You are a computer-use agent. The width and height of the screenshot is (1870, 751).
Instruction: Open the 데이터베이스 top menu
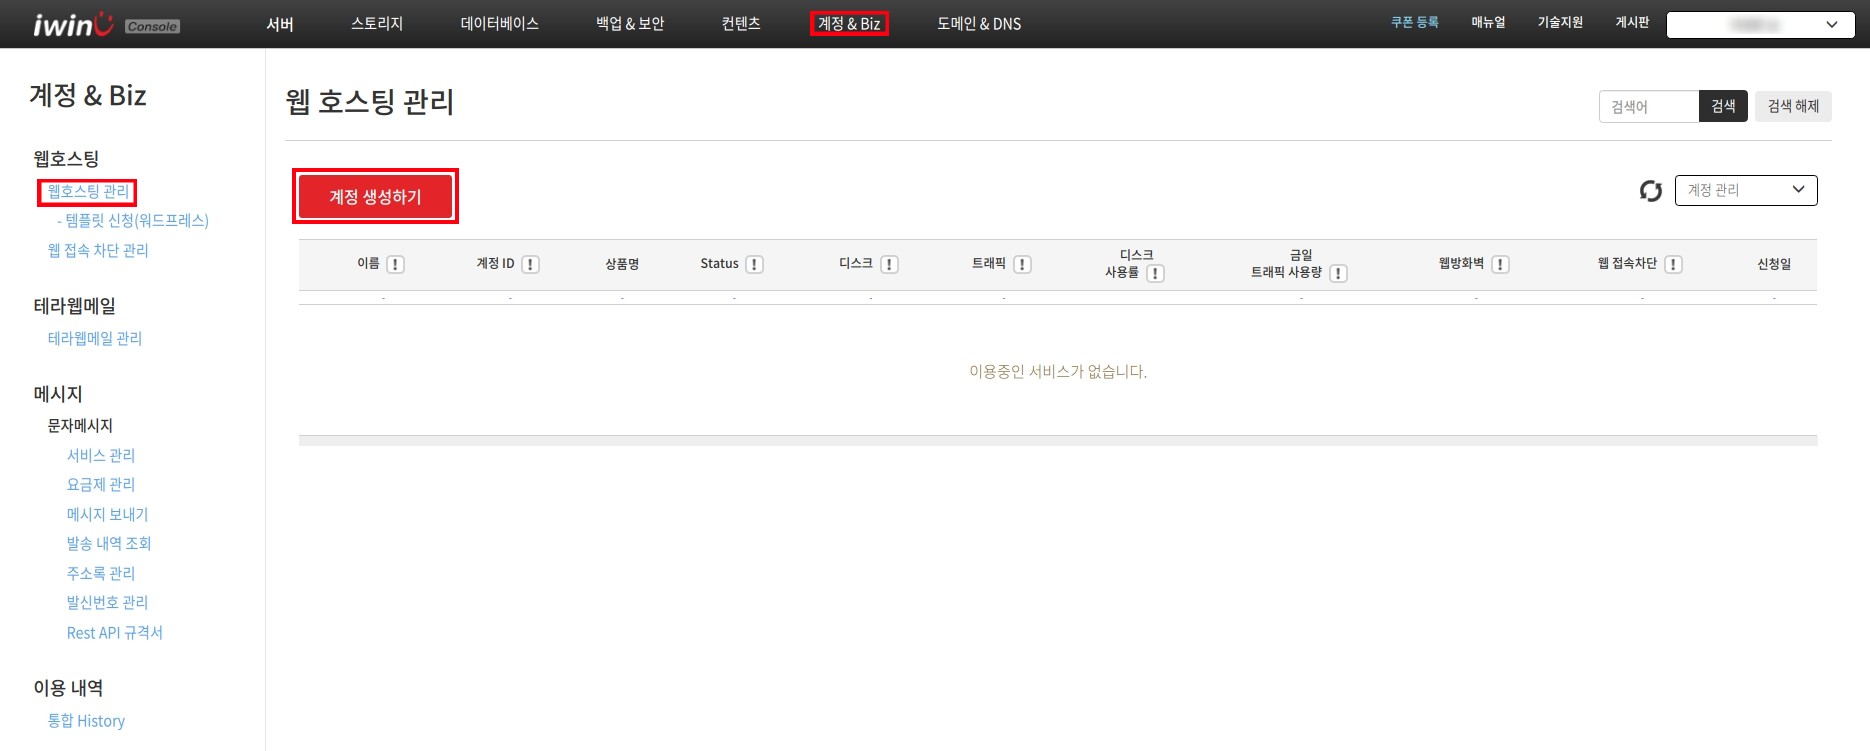pyautogui.click(x=499, y=24)
